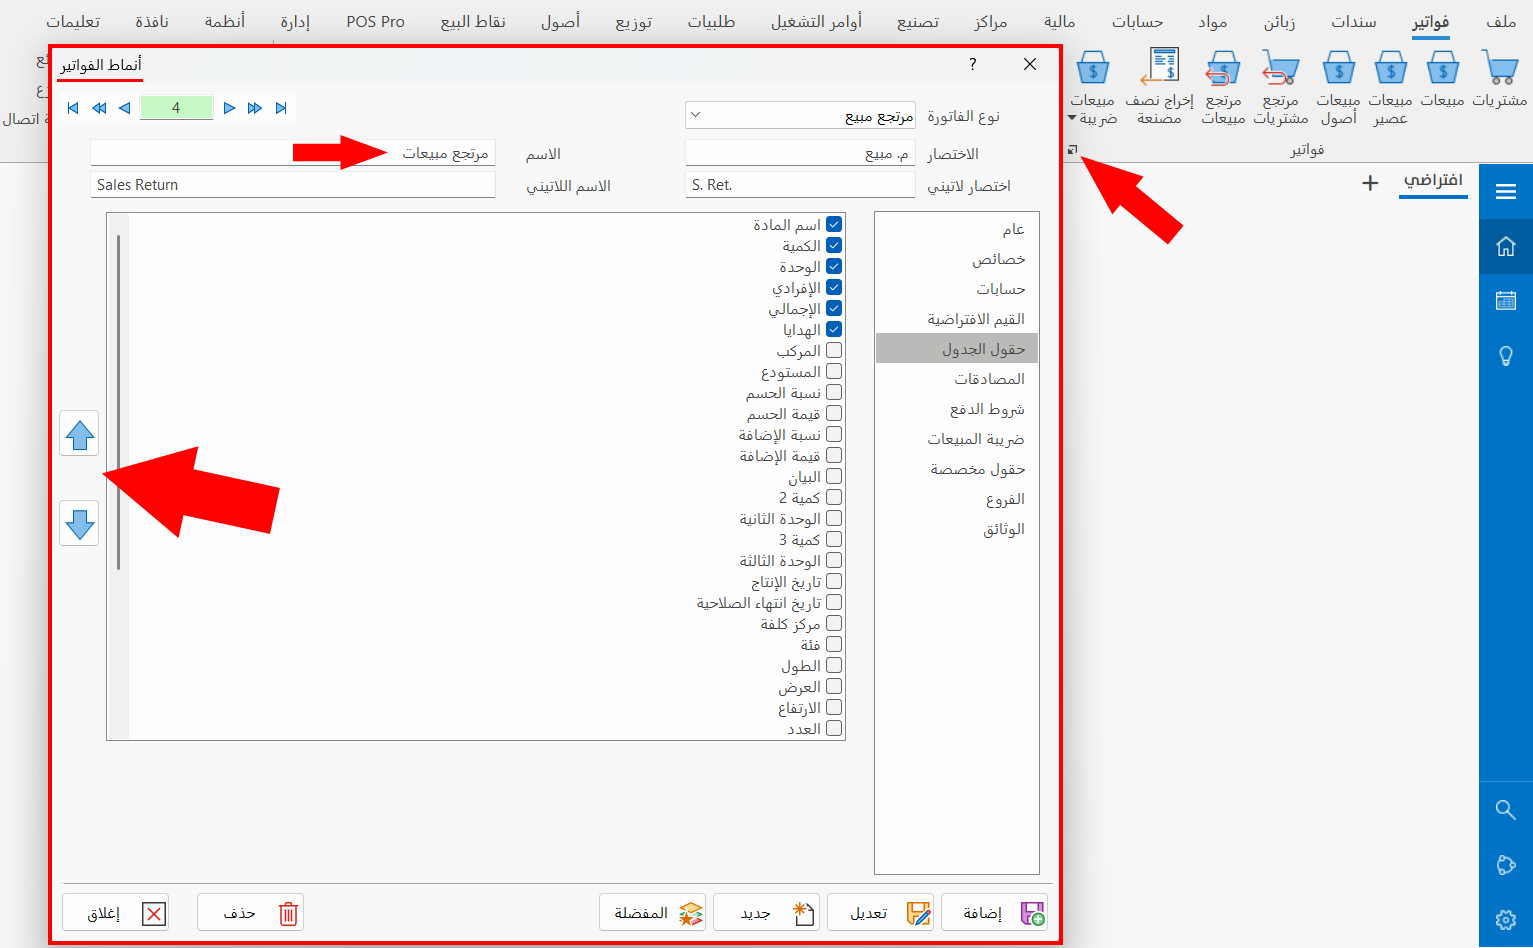The height and width of the screenshot is (948, 1533).
Task: Open the إخراج نصف مصنعة icon
Action: tap(1160, 80)
